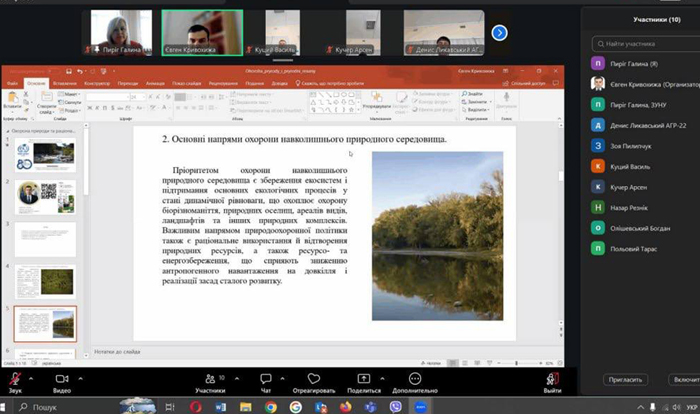The height and width of the screenshot is (414, 700).
Task: Open Конструктор ribbon tab
Action: click(97, 84)
